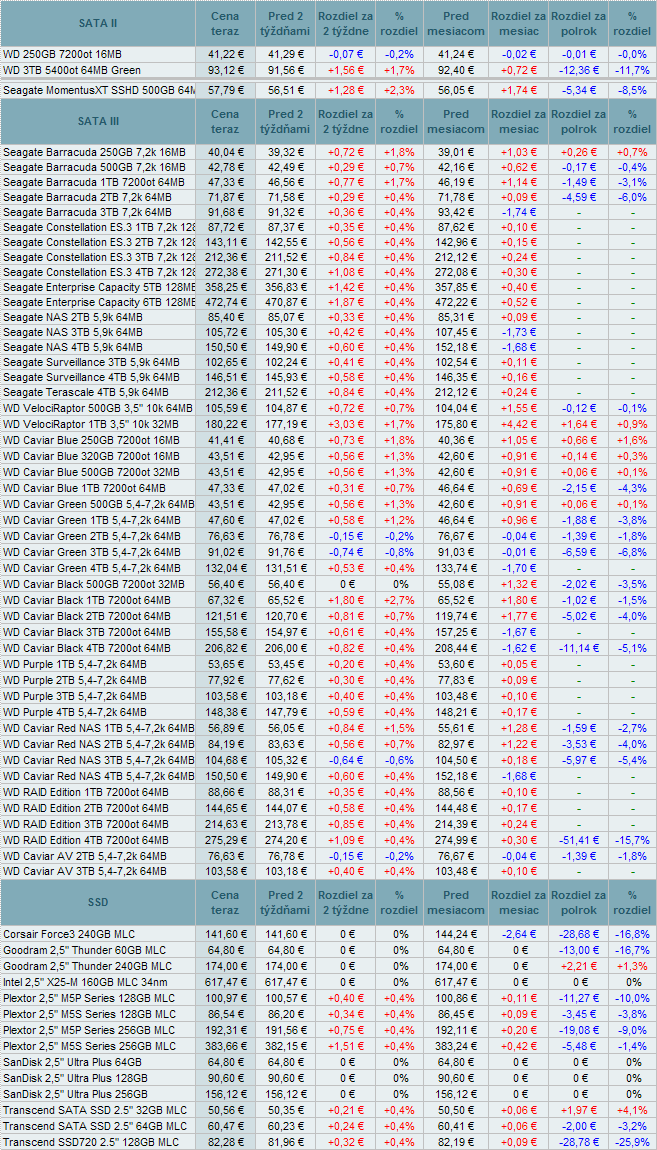The width and height of the screenshot is (657, 1150).
Task: Select the WD 3TB 5400ot 64MB Green row name
Action: [72, 70]
